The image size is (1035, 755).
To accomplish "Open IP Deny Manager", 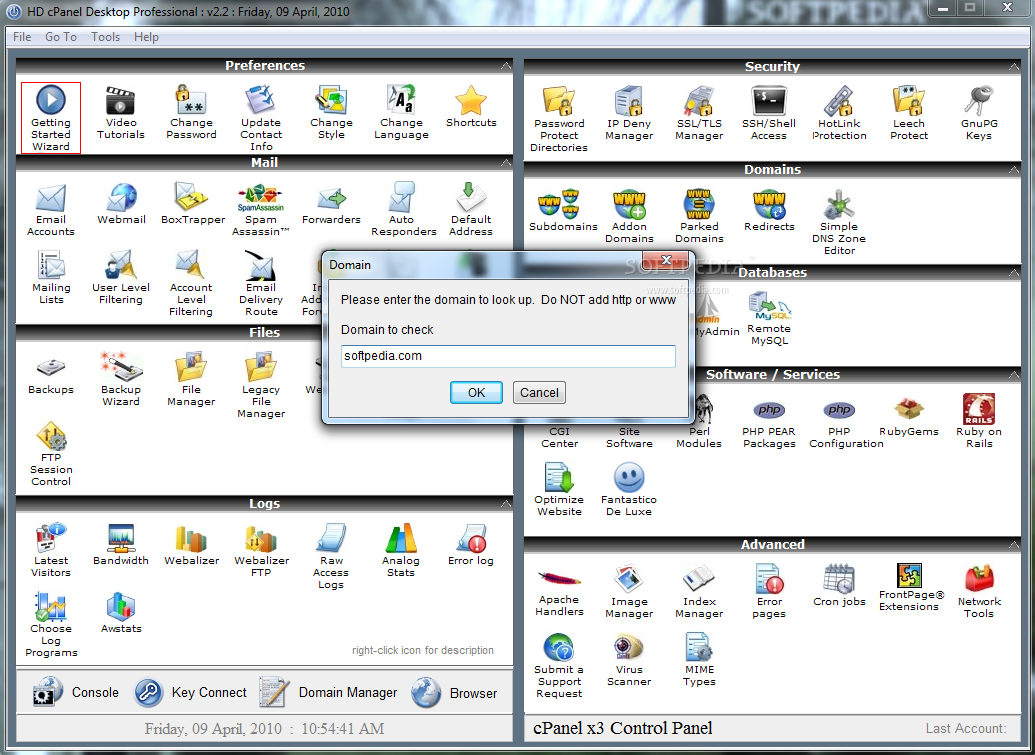I will 629,114.
